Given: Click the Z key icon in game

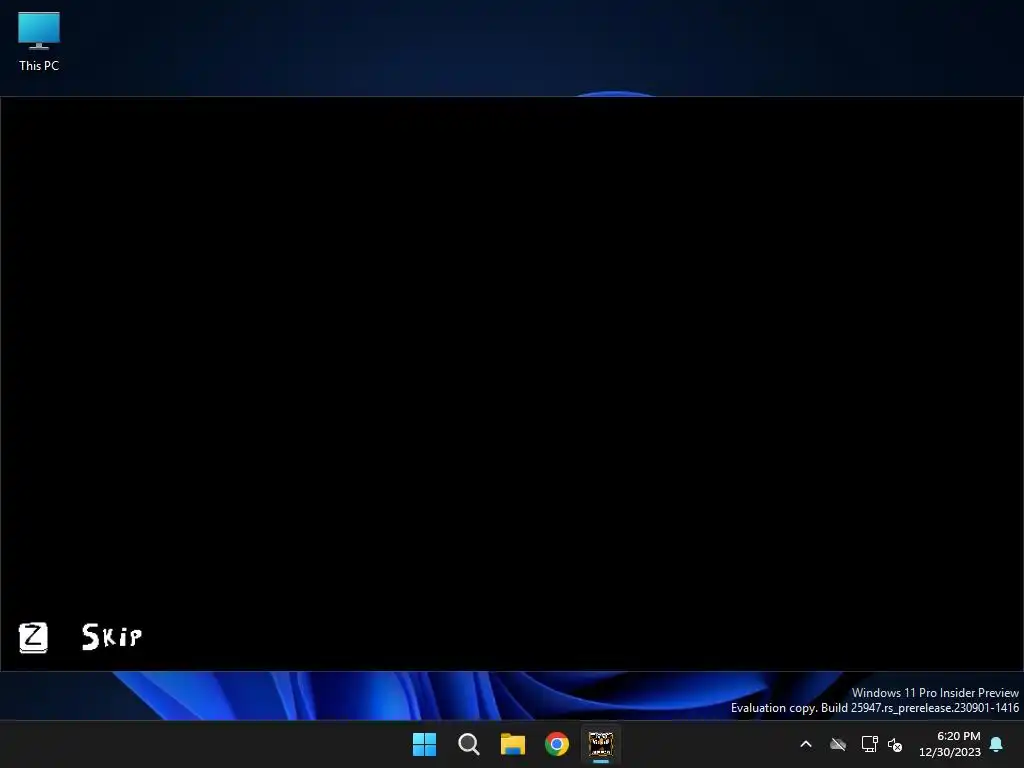Looking at the screenshot, I should (x=33, y=637).
